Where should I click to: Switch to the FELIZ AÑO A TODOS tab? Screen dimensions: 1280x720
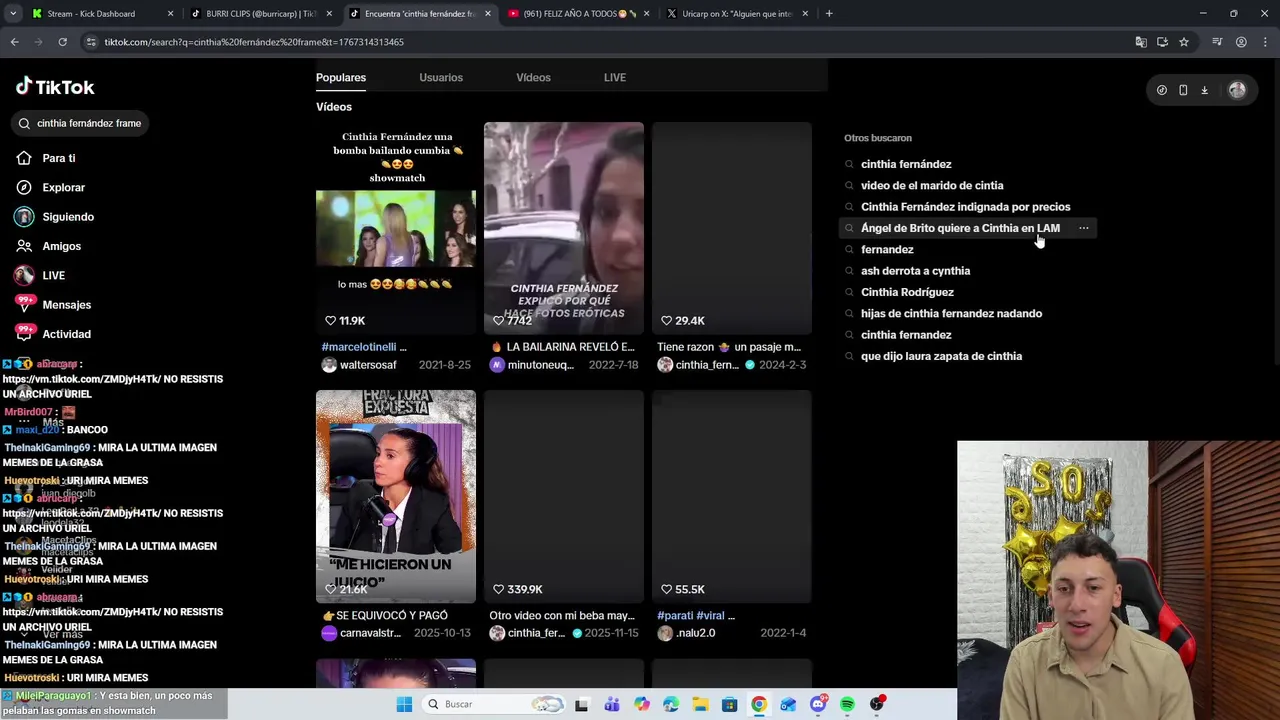coord(578,14)
